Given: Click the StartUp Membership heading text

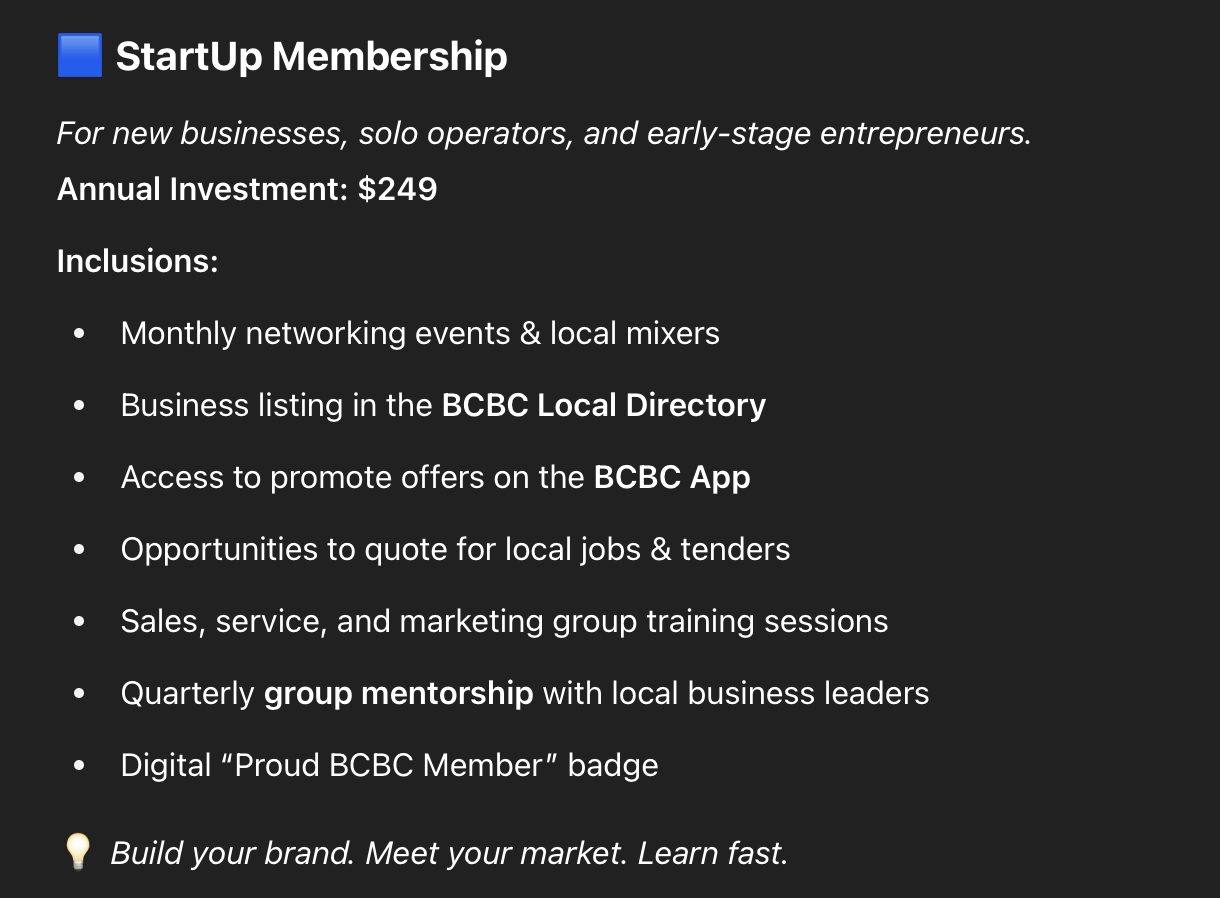Looking at the screenshot, I should click(311, 57).
